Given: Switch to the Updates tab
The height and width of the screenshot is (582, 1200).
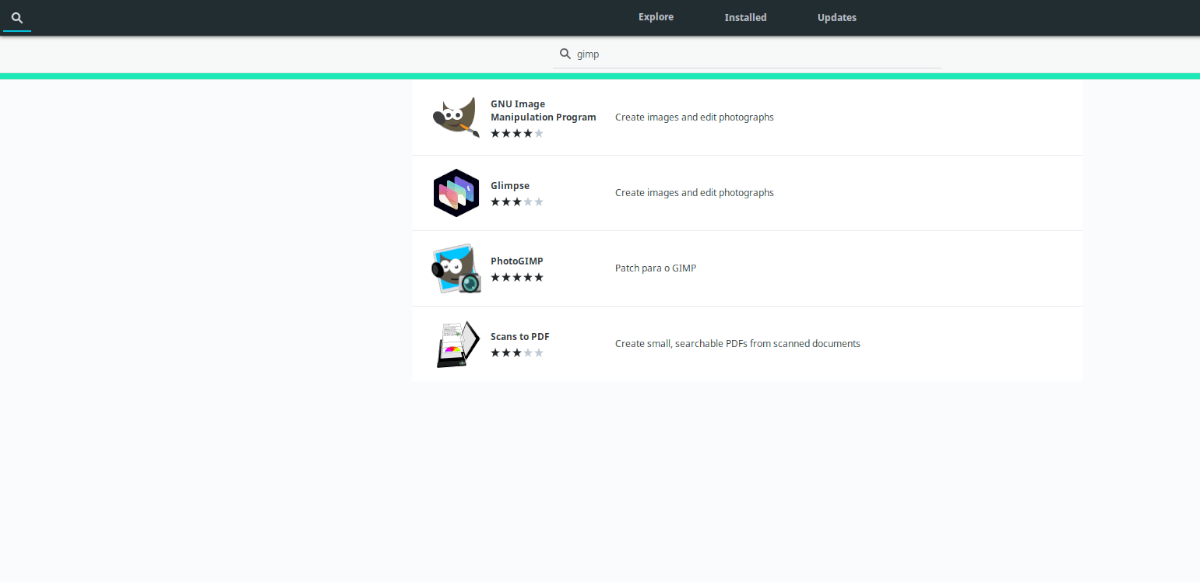Looking at the screenshot, I should (x=836, y=17).
